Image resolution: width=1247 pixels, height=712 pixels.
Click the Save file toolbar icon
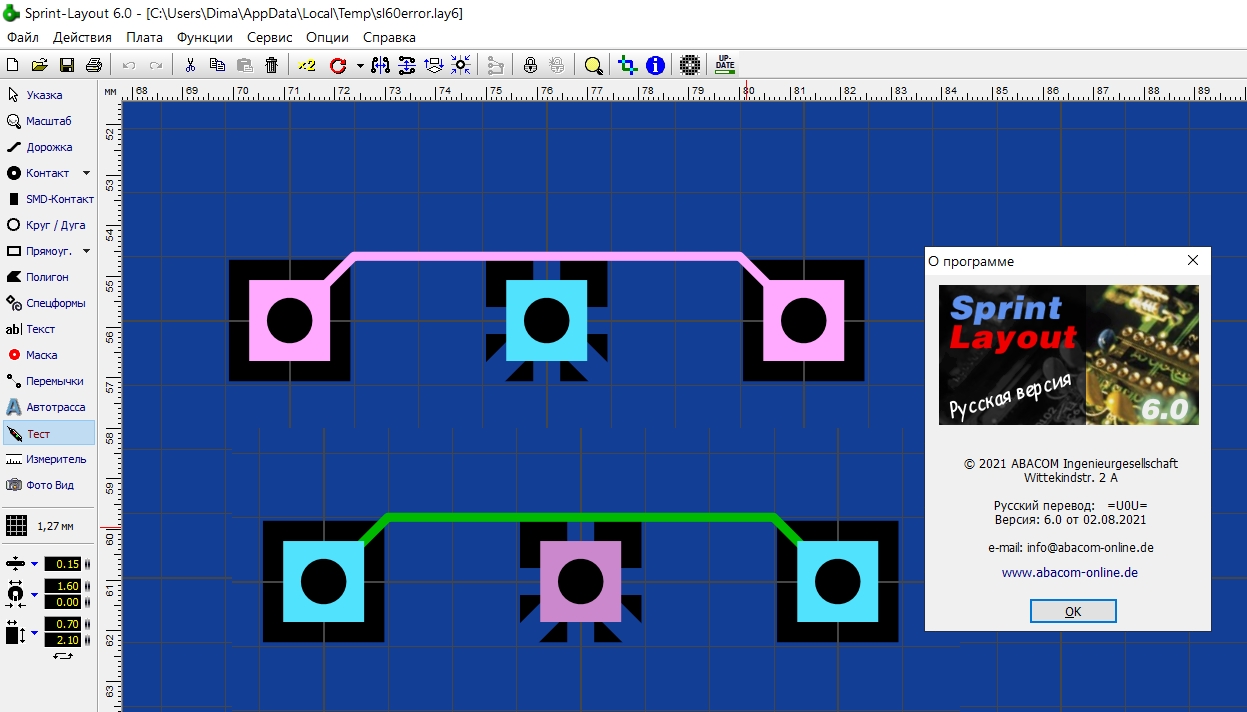[67, 65]
